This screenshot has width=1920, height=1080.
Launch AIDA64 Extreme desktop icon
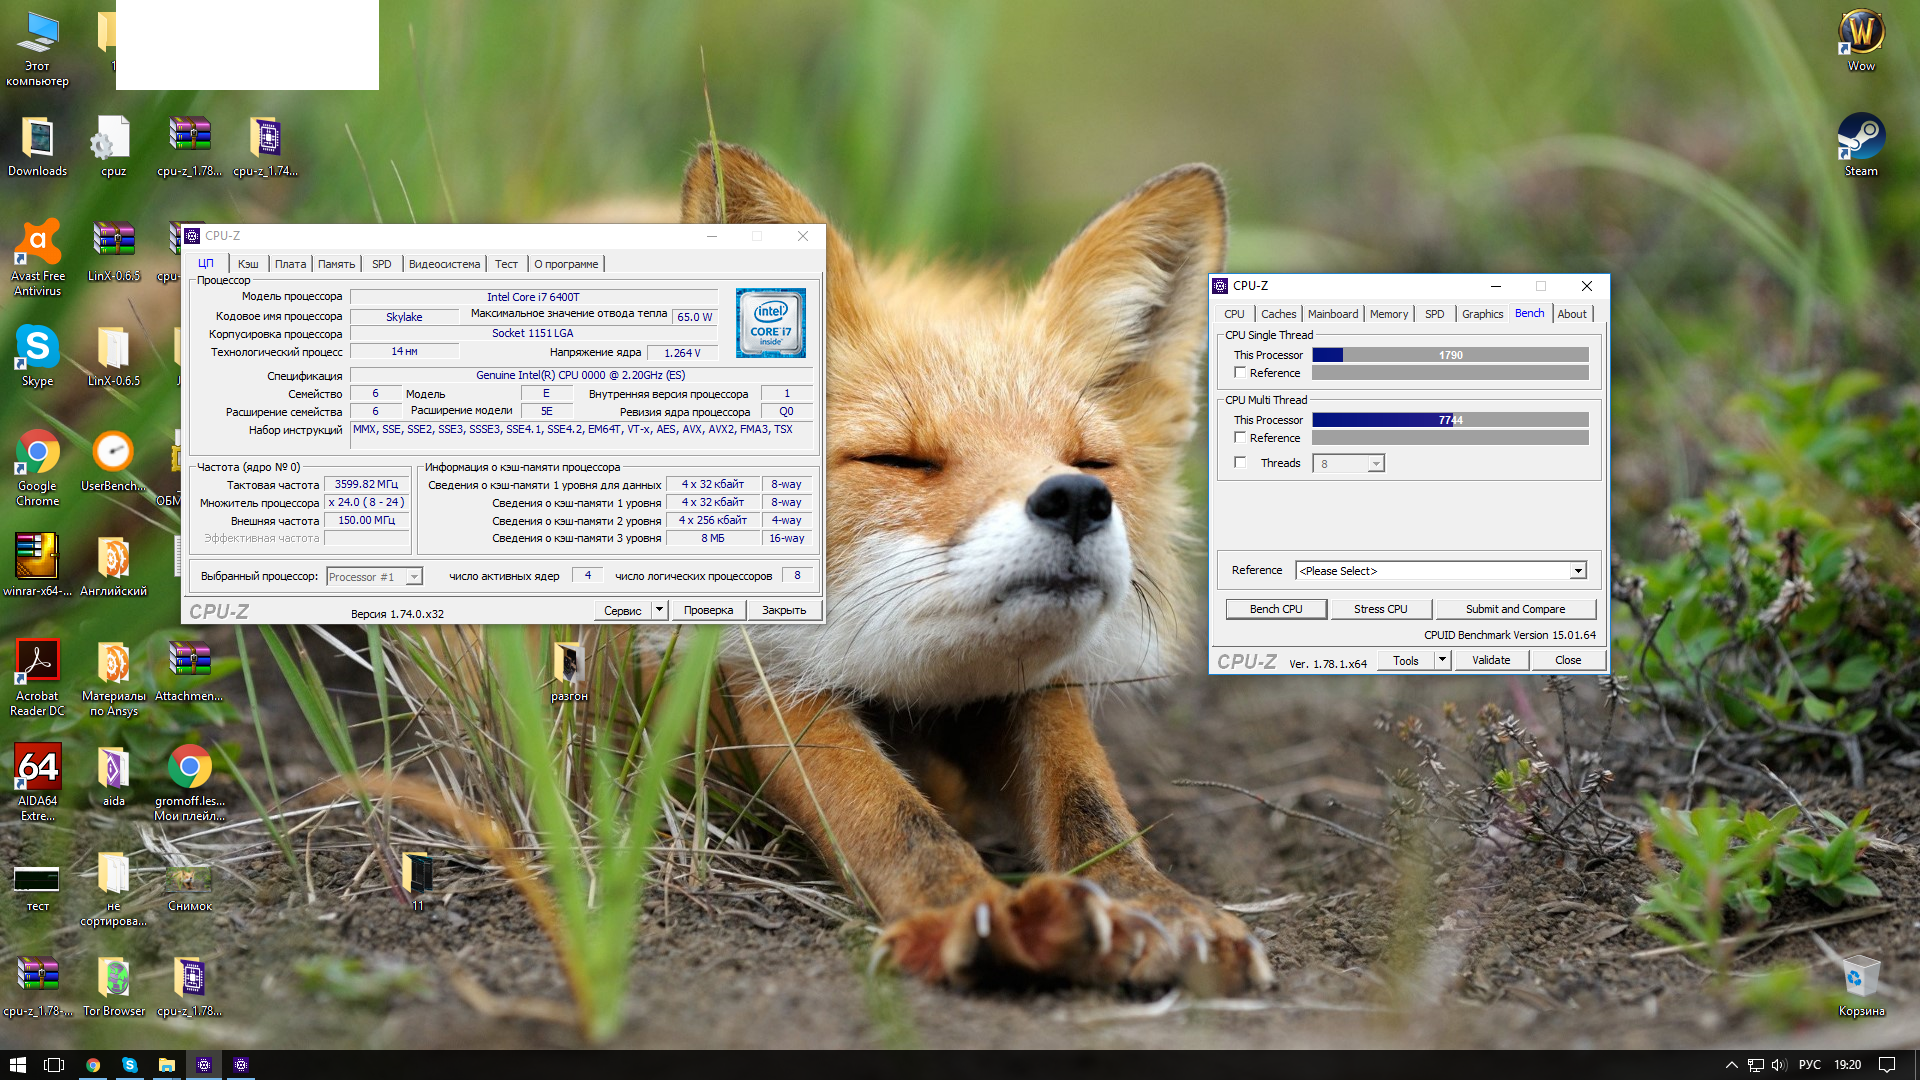(37, 768)
